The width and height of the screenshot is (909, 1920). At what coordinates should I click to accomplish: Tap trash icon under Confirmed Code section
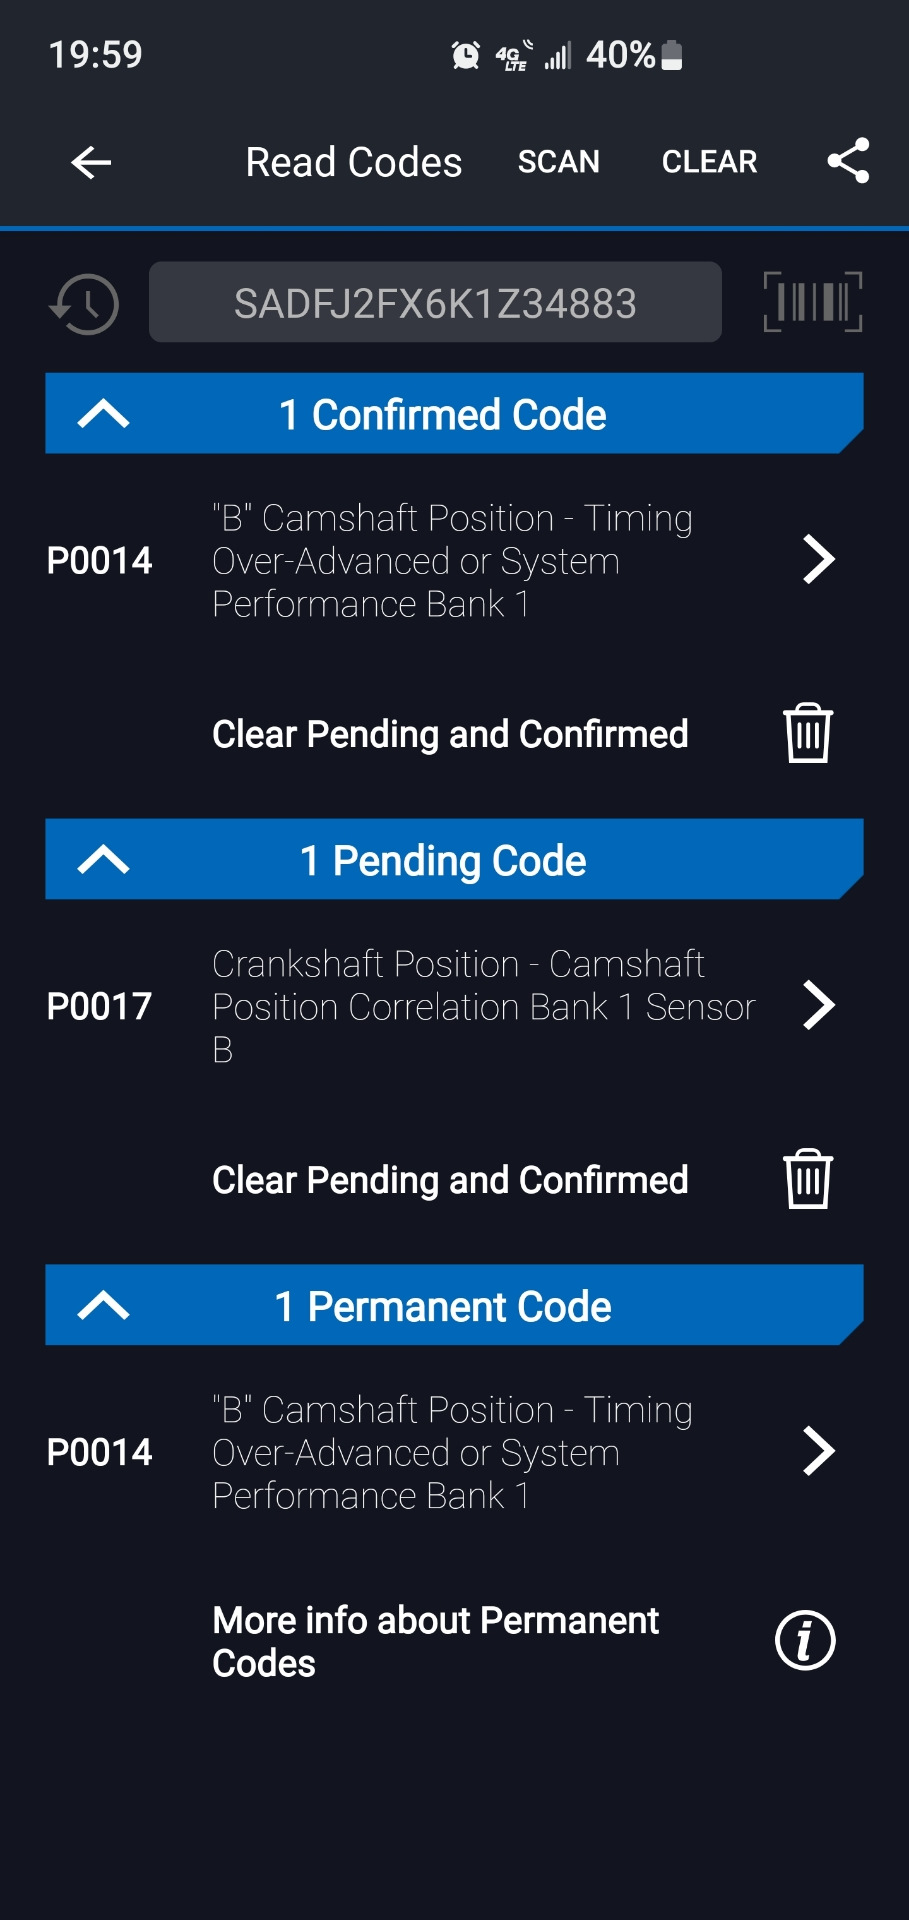coord(808,734)
